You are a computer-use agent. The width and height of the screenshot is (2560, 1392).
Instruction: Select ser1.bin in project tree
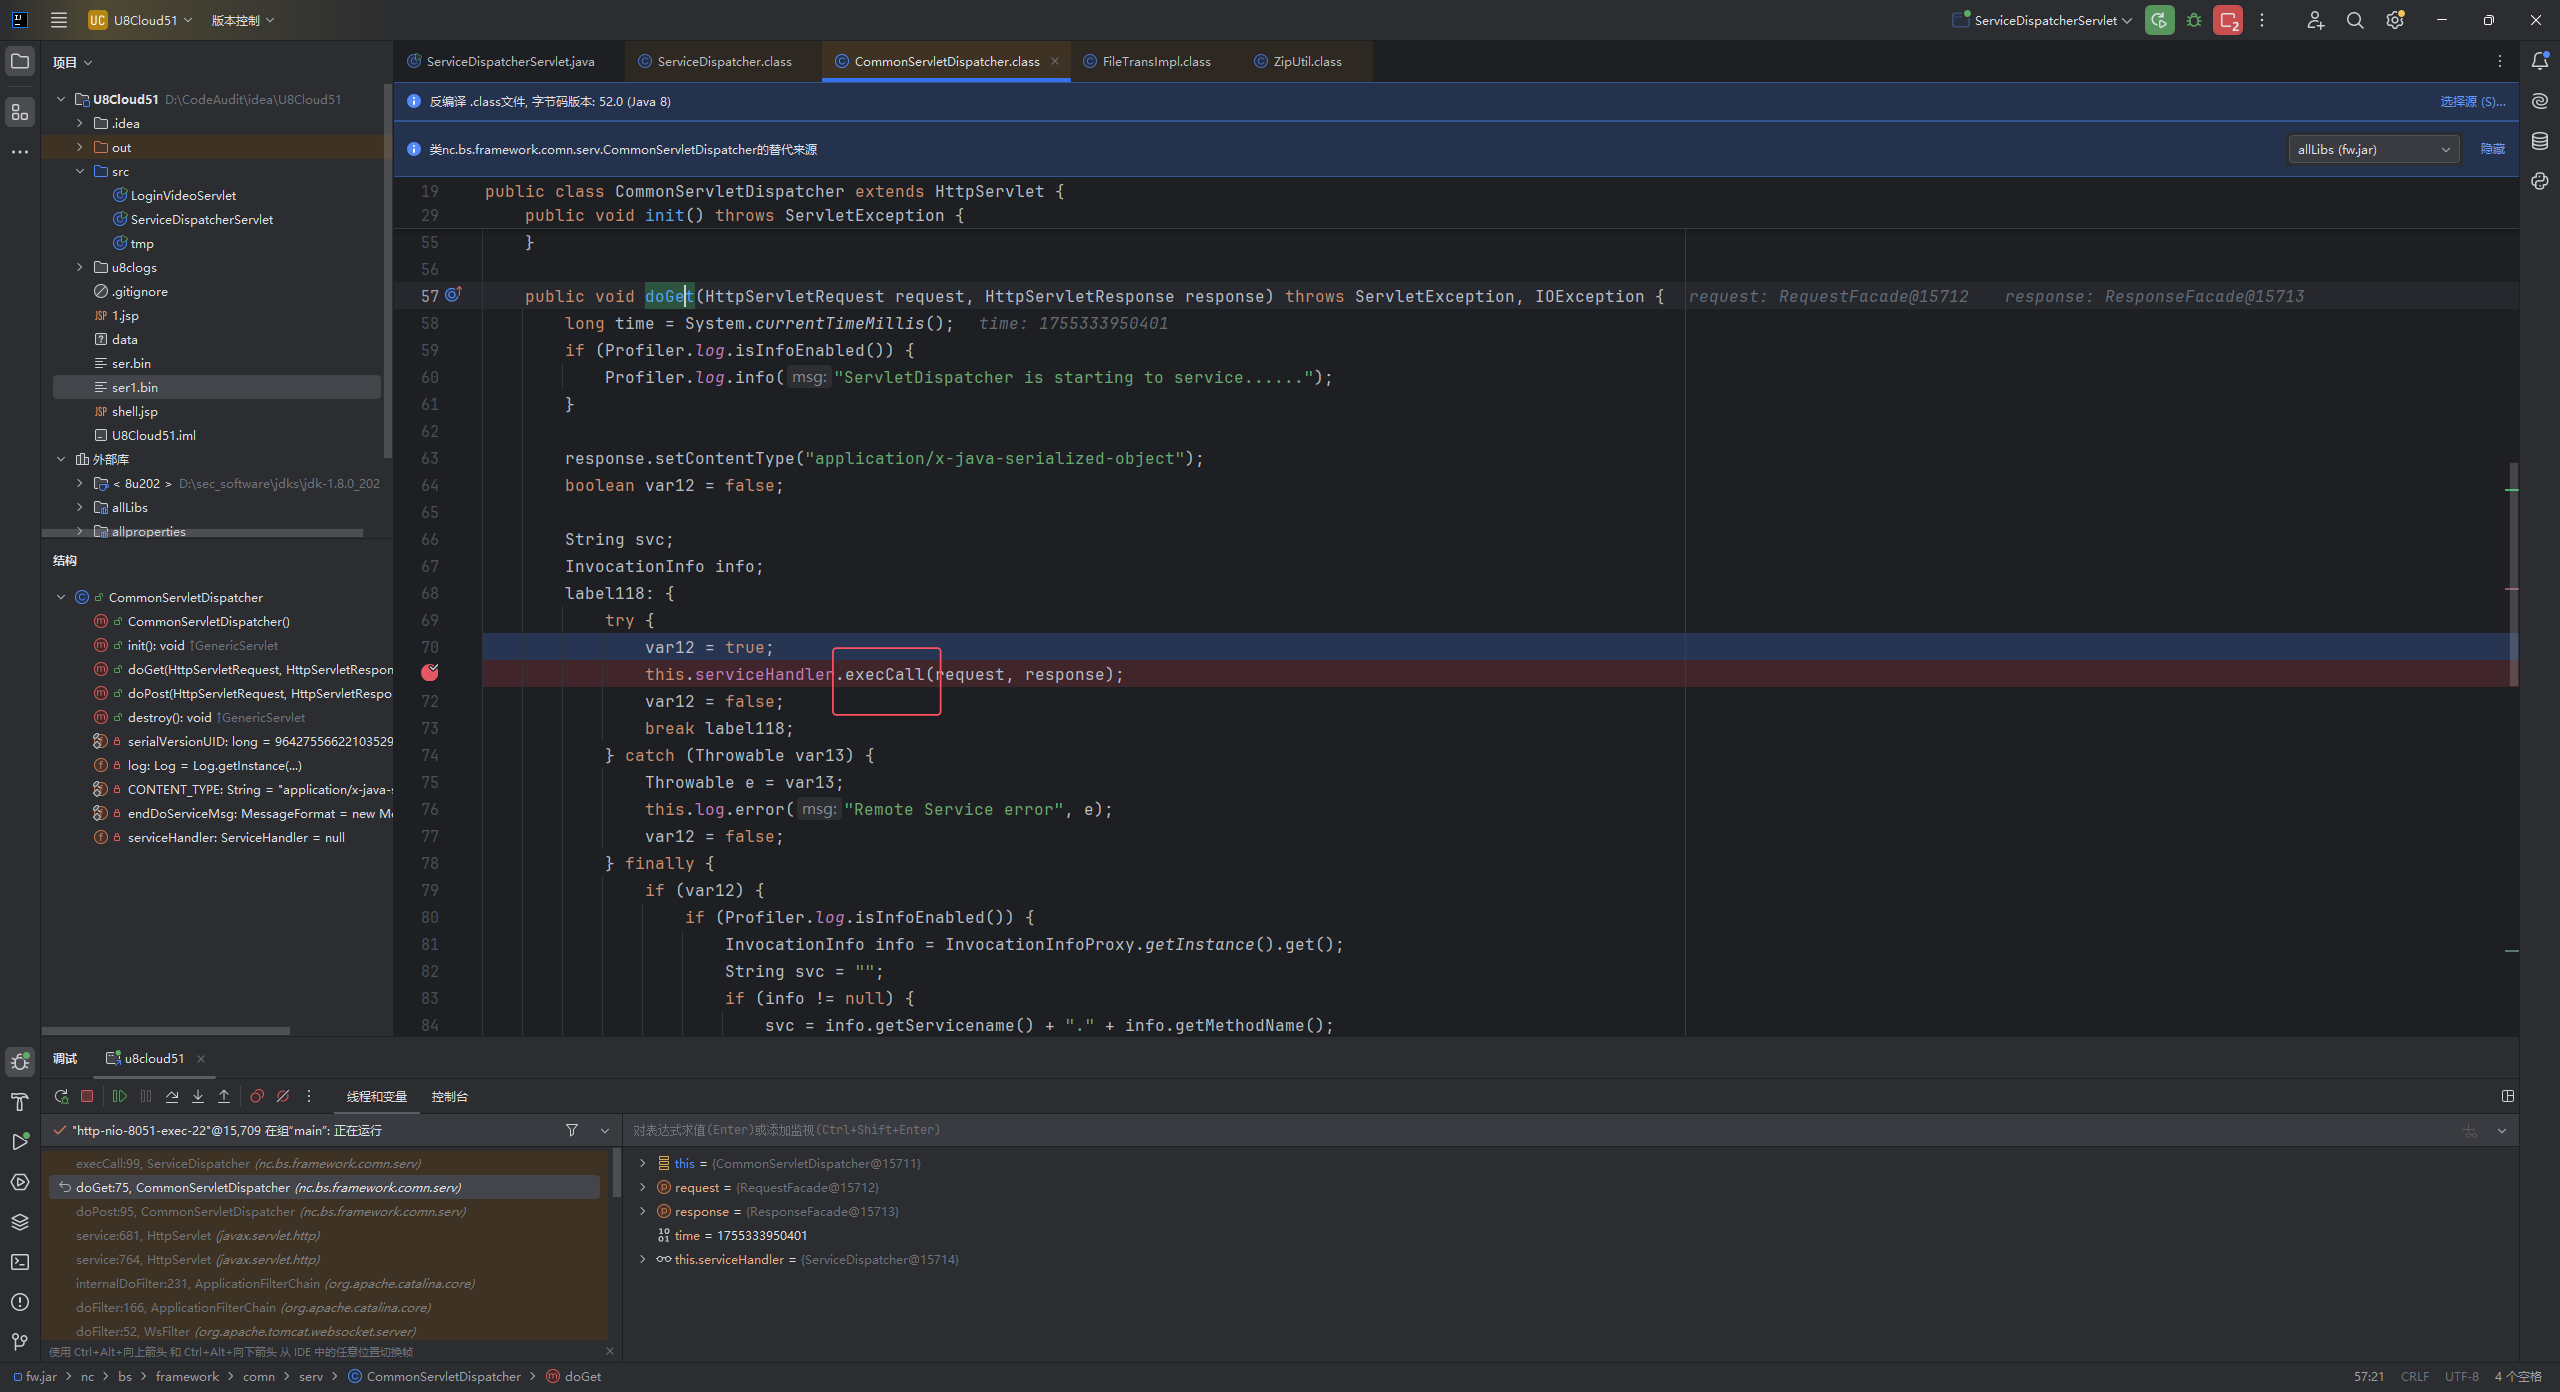coord(216,387)
